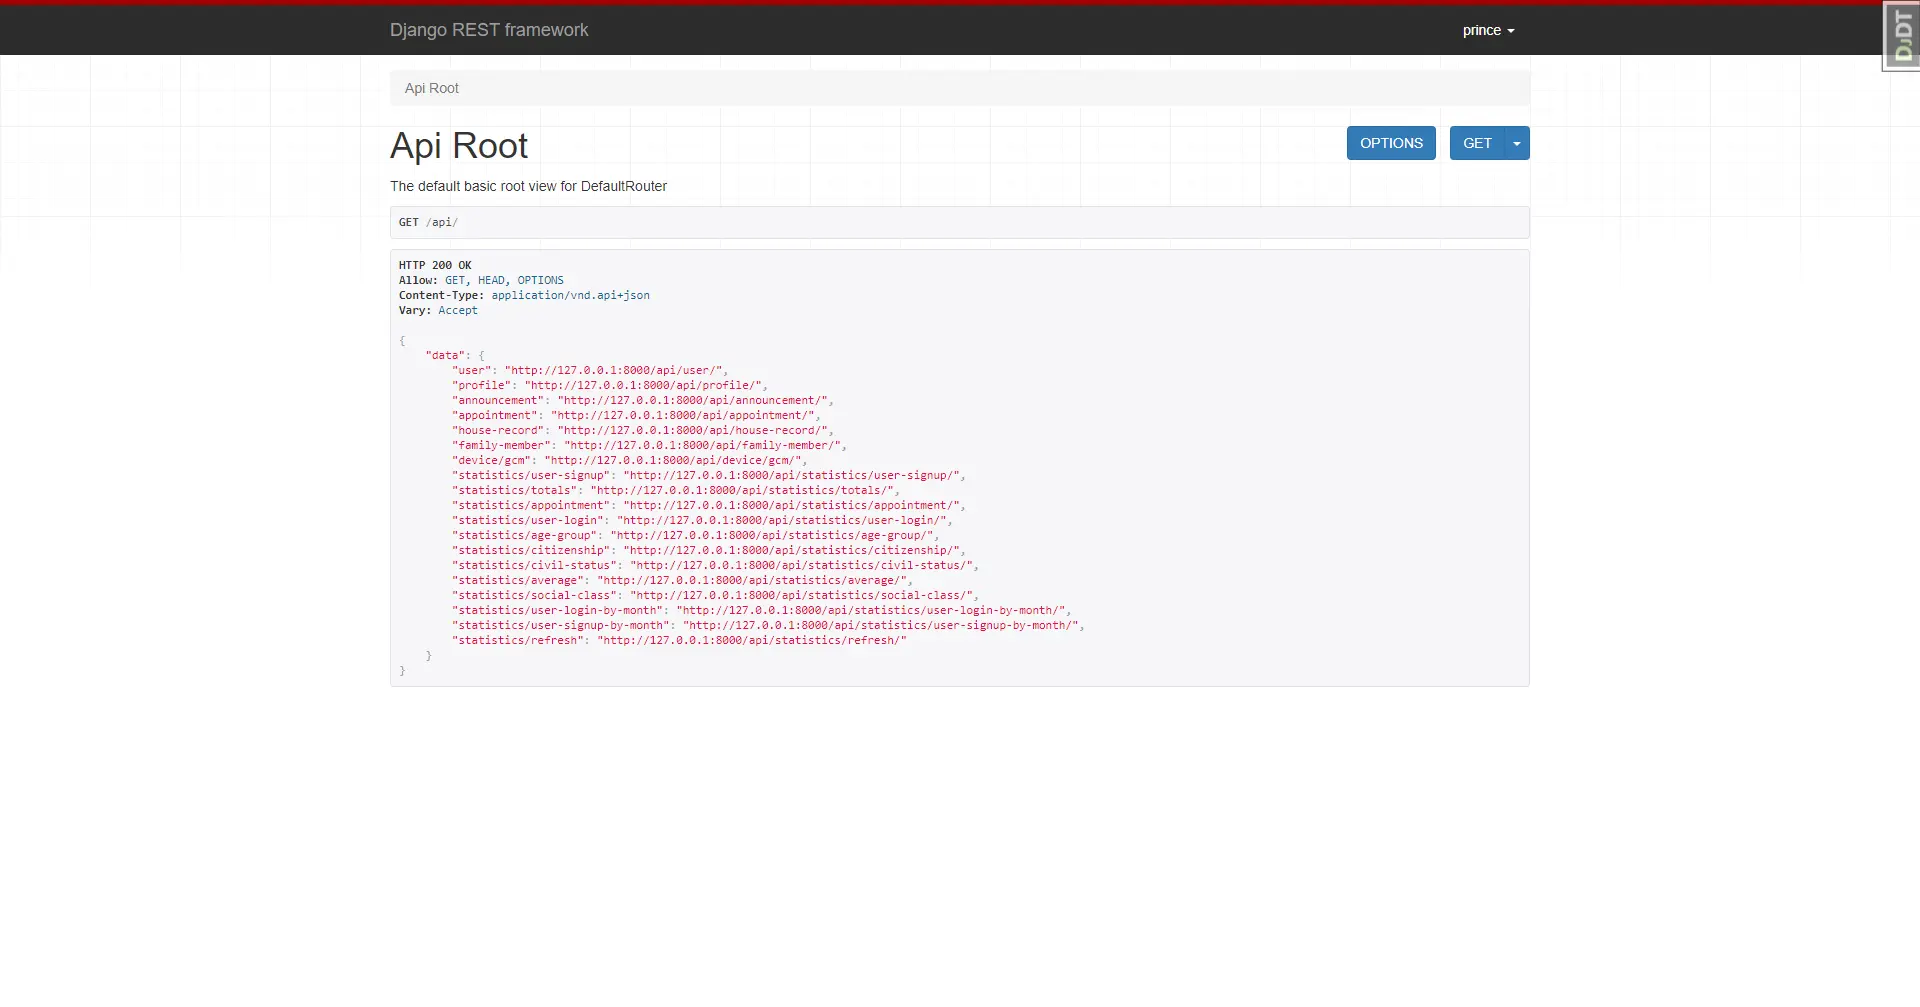Follow the announcement endpoint URL

click(x=692, y=400)
